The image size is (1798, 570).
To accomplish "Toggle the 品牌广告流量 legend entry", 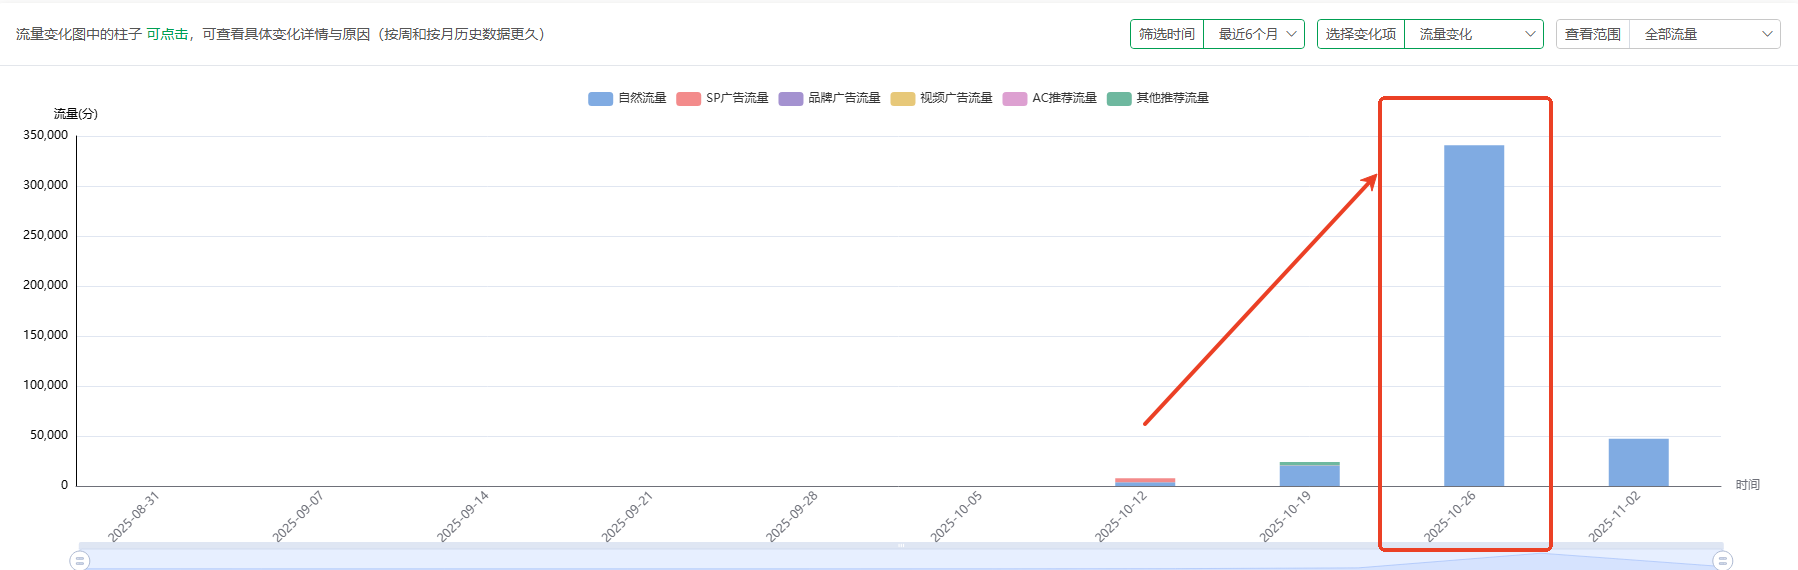I will coord(830,98).
